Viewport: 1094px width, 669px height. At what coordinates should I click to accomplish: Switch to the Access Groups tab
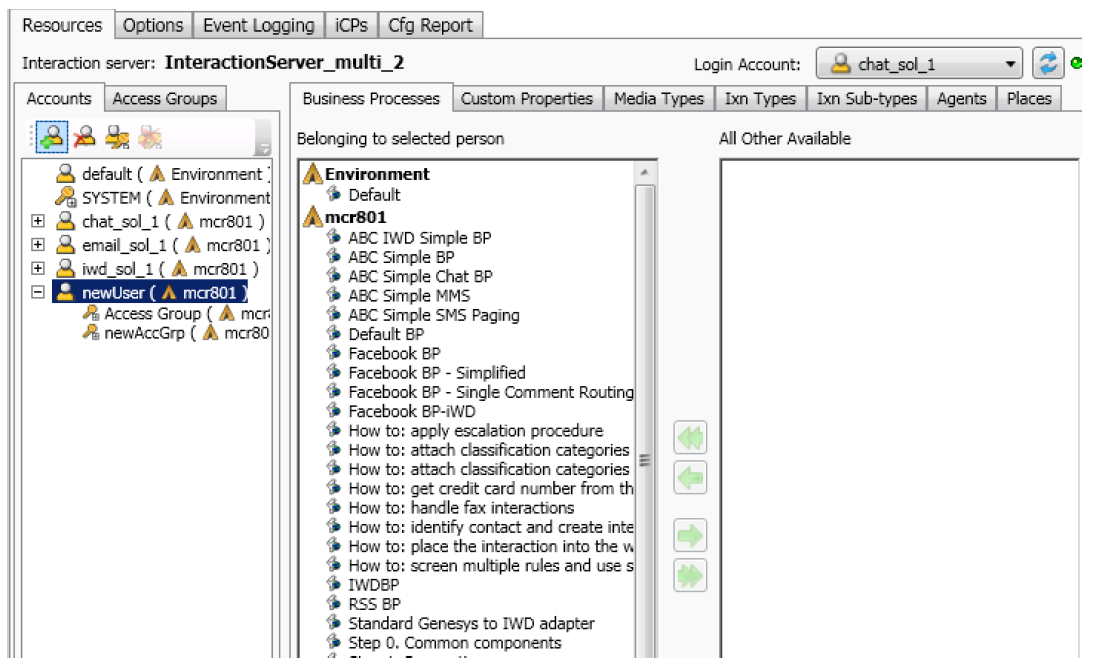[164, 98]
